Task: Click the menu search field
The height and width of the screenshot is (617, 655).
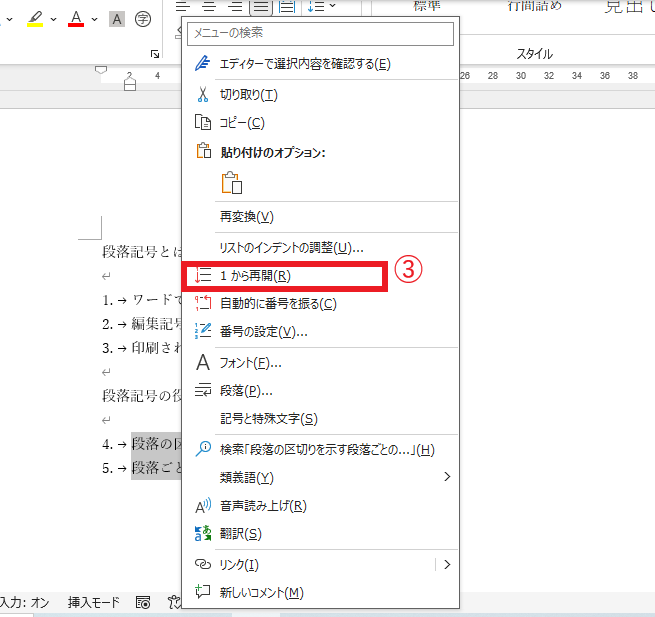Action: [320, 33]
